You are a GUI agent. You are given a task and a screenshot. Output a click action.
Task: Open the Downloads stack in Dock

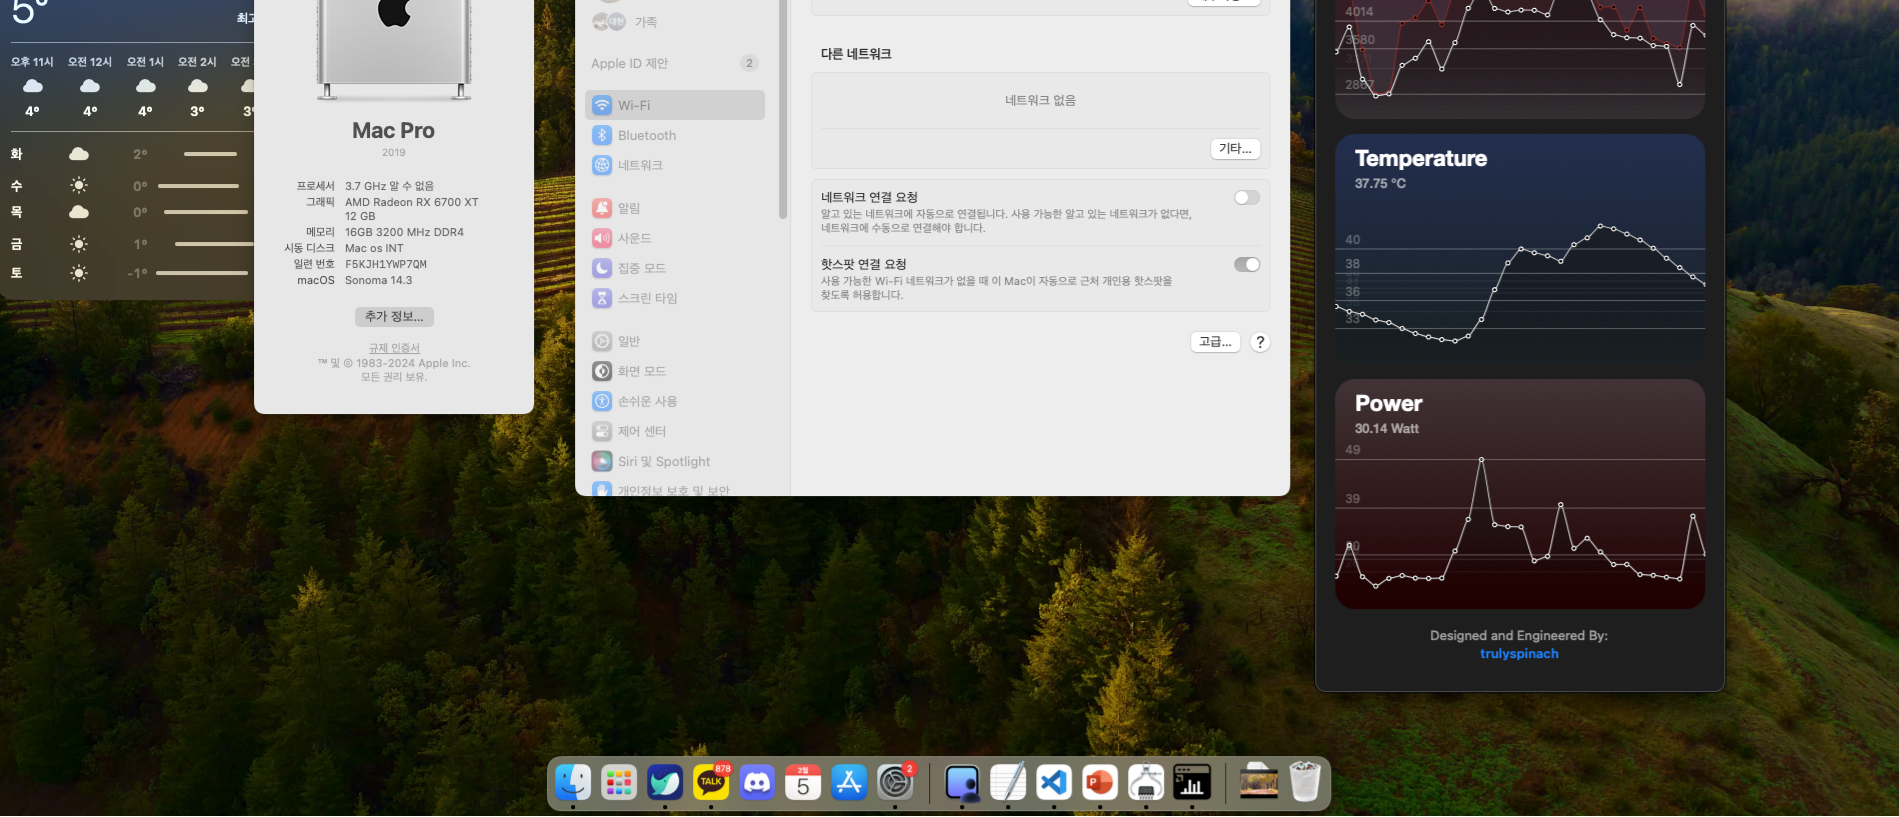(1259, 782)
